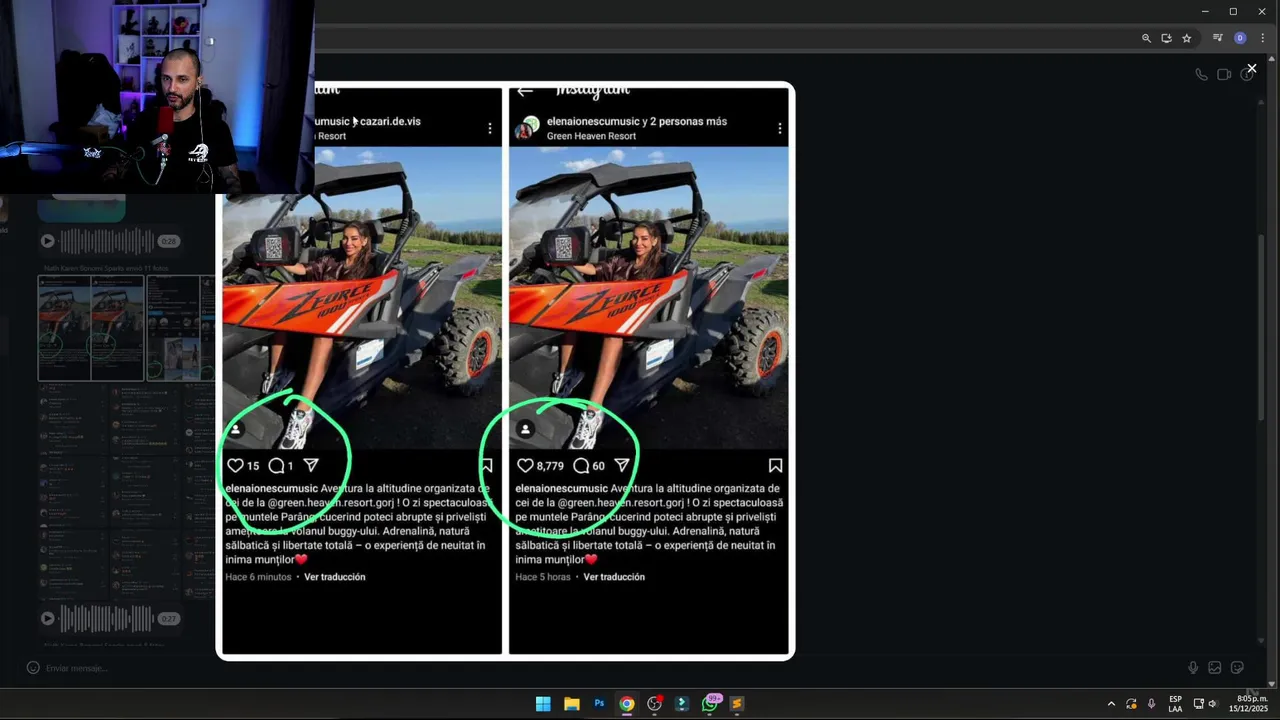Open the tray volume control
The width and height of the screenshot is (1280, 720).
pos(1212,704)
